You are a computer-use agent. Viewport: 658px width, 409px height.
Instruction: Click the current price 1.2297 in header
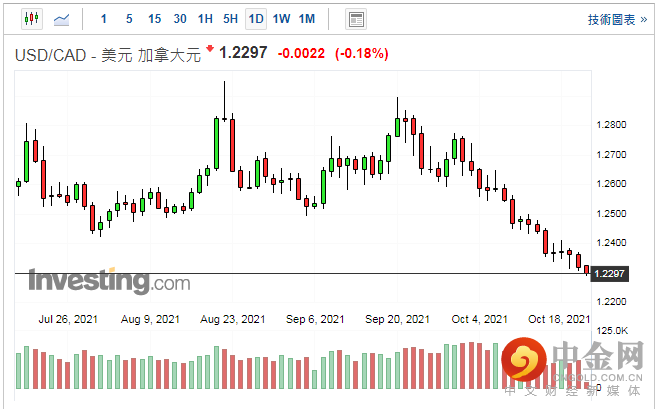pyautogui.click(x=243, y=53)
